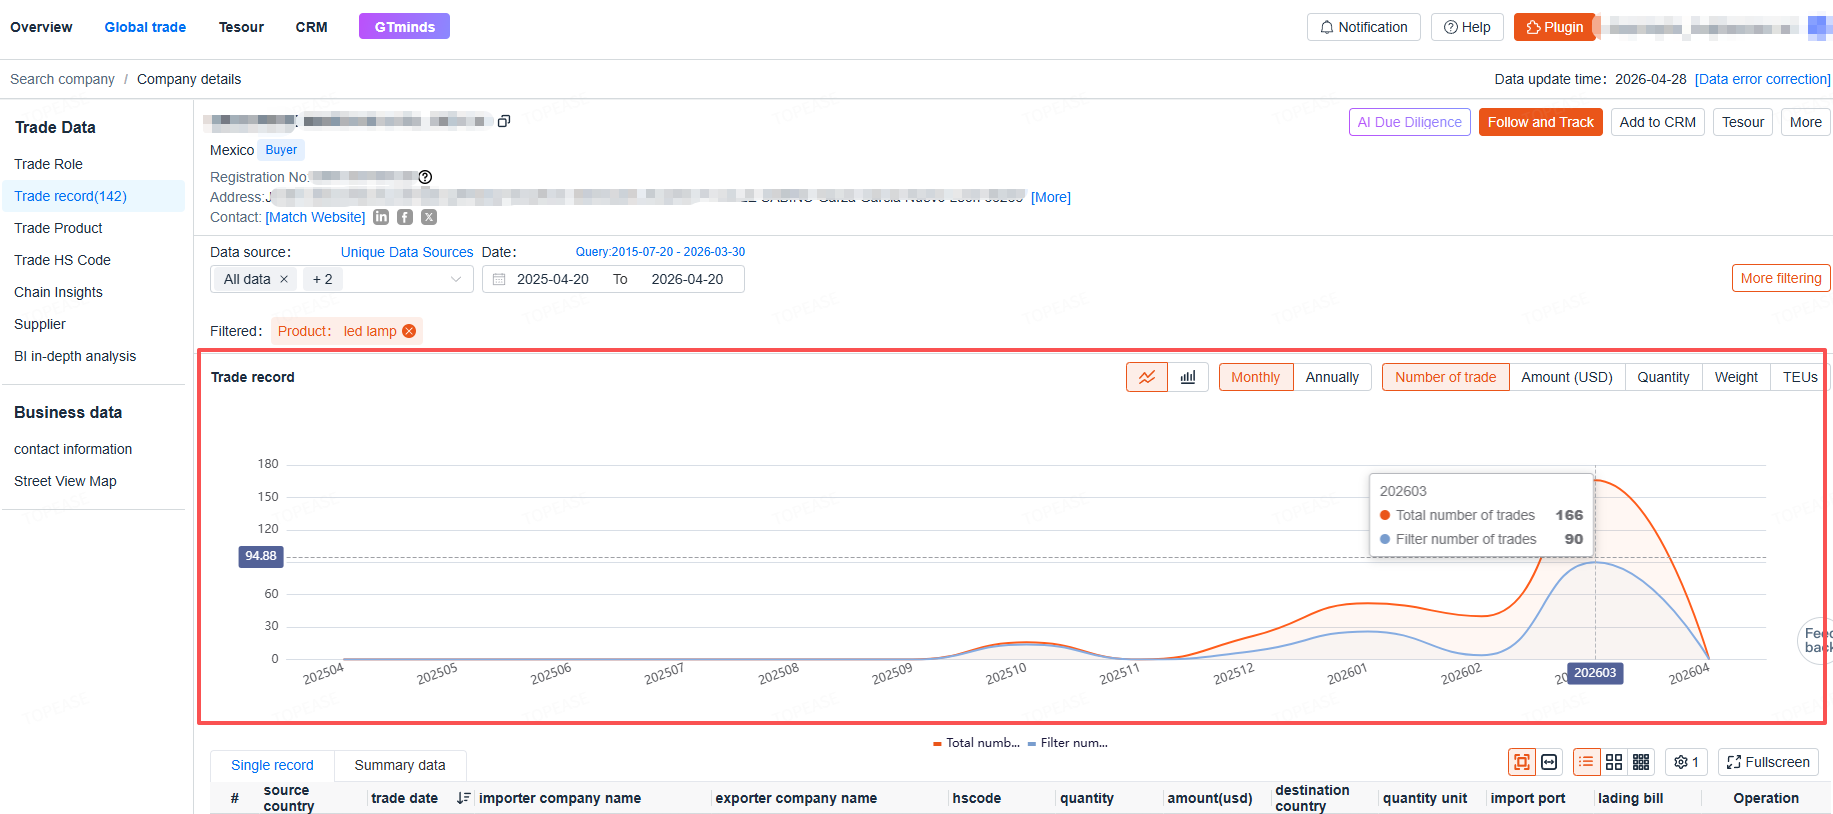Open Overview top navigation tab
The image size is (1833, 814).
point(41,27)
